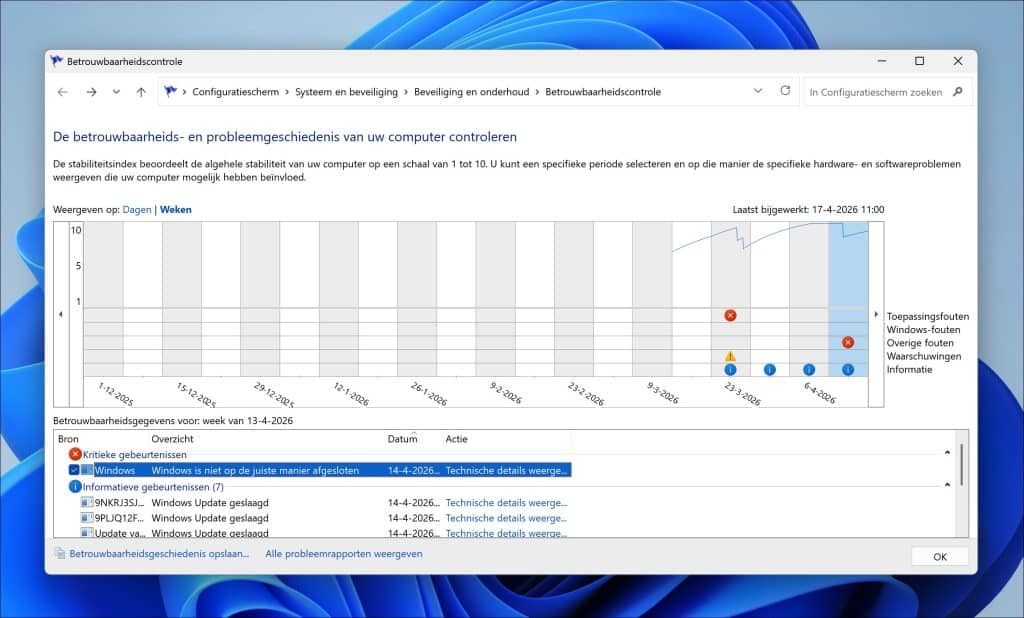Switch the chart view to Dagen
Screen dimensions: 1024x618
click(x=136, y=210)
